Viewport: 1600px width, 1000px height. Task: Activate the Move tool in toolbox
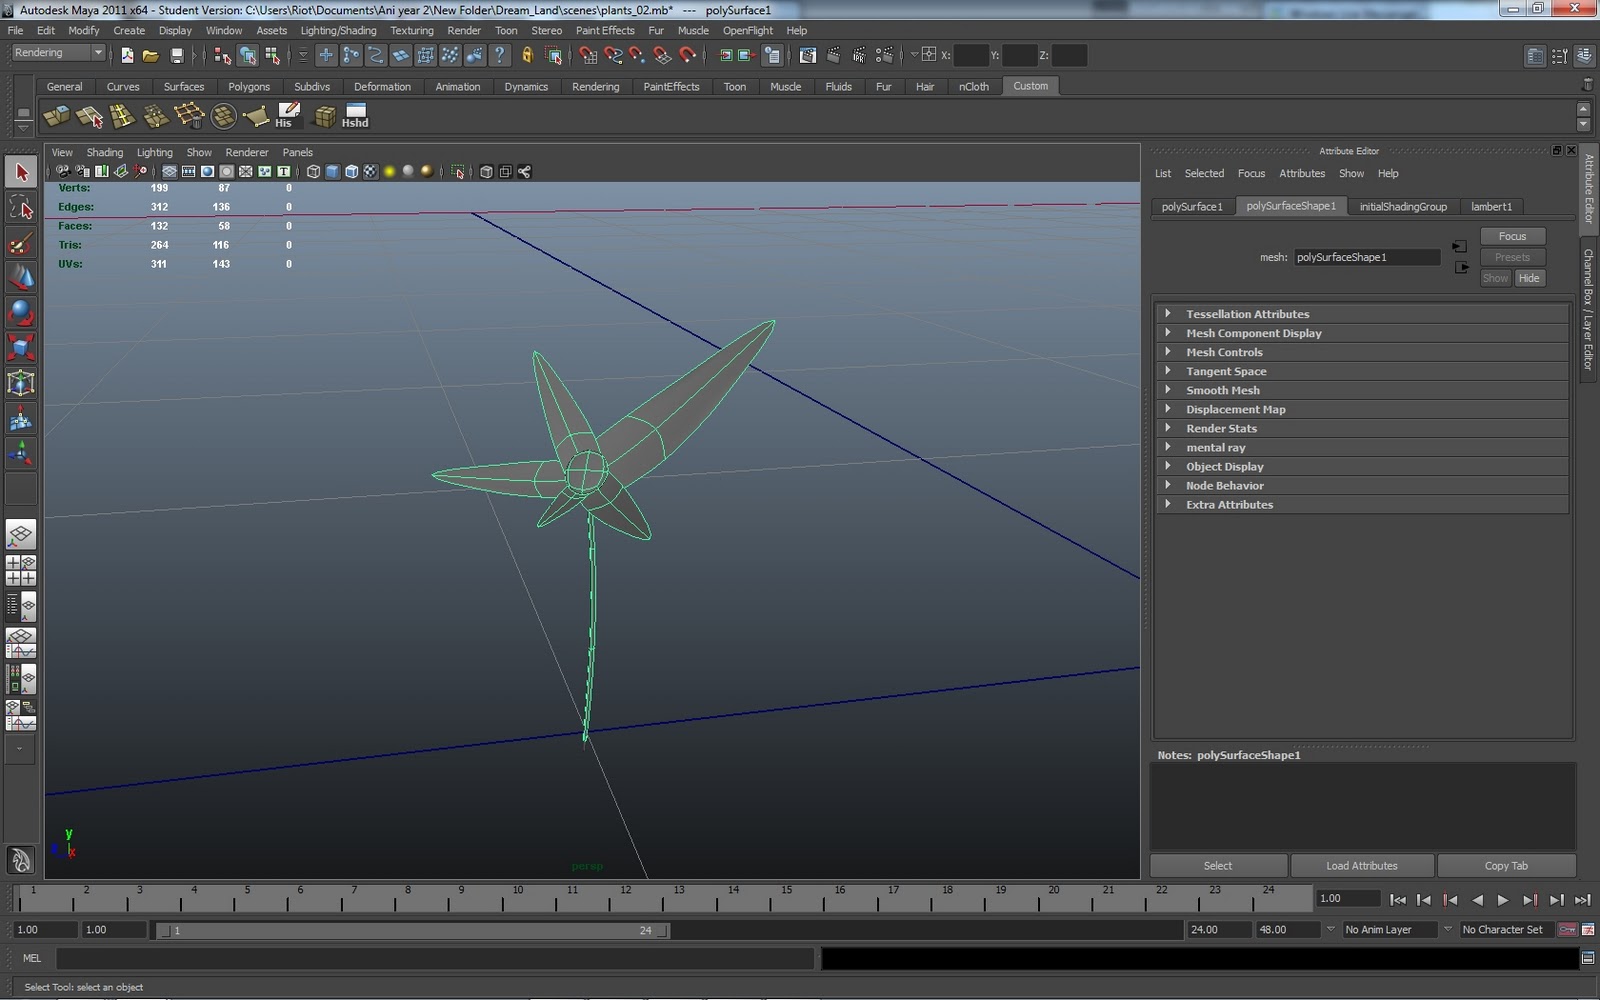point(21,278)
